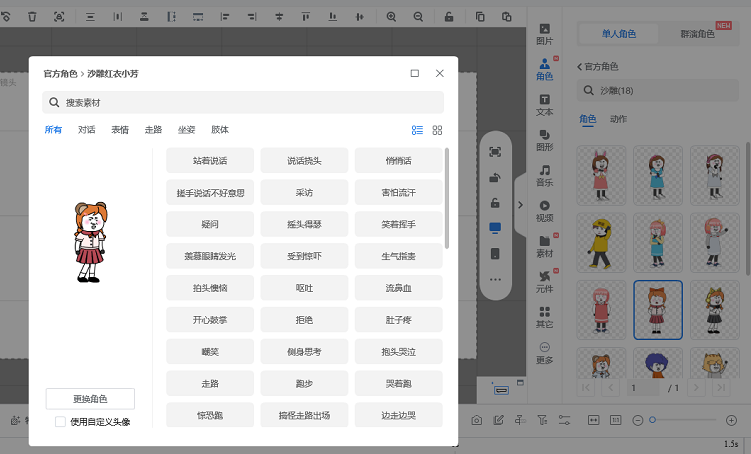Toggle the canvas lock in floating toolbar
Screen dimensions: 751x454
point(495,203)
